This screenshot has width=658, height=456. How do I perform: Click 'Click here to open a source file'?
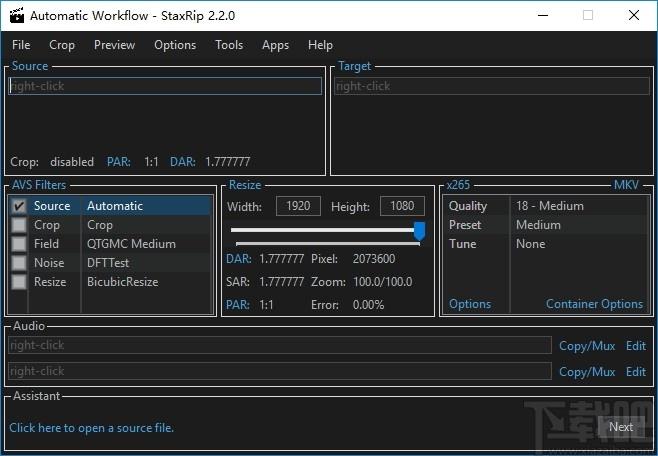pos(91,428)
